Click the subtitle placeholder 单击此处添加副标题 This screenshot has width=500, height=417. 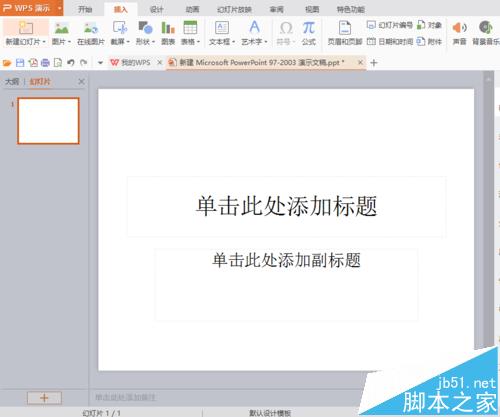click(x=286, y=284)
